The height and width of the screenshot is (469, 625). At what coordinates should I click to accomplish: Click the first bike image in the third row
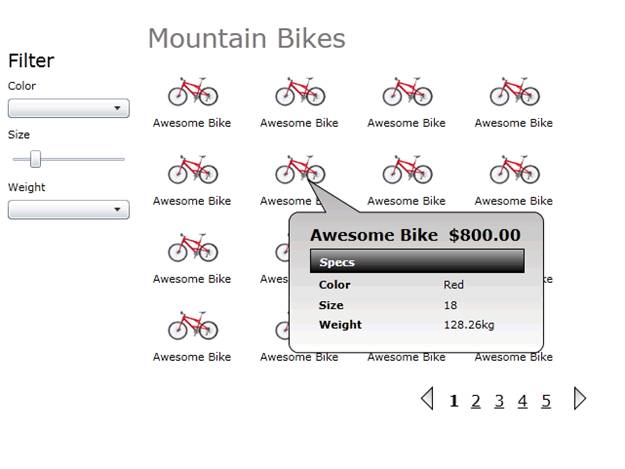[x=193, y=248]
